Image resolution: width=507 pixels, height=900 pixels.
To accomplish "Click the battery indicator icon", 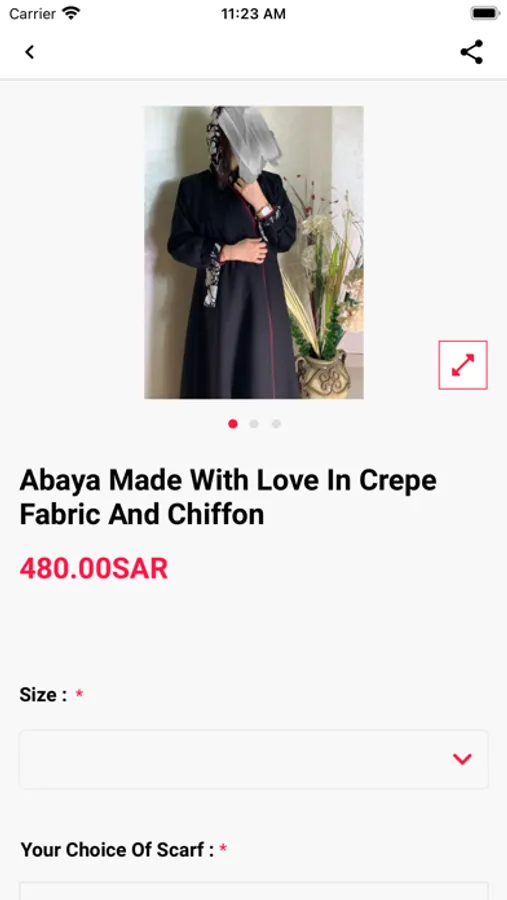I will click(x=485, y=13).
